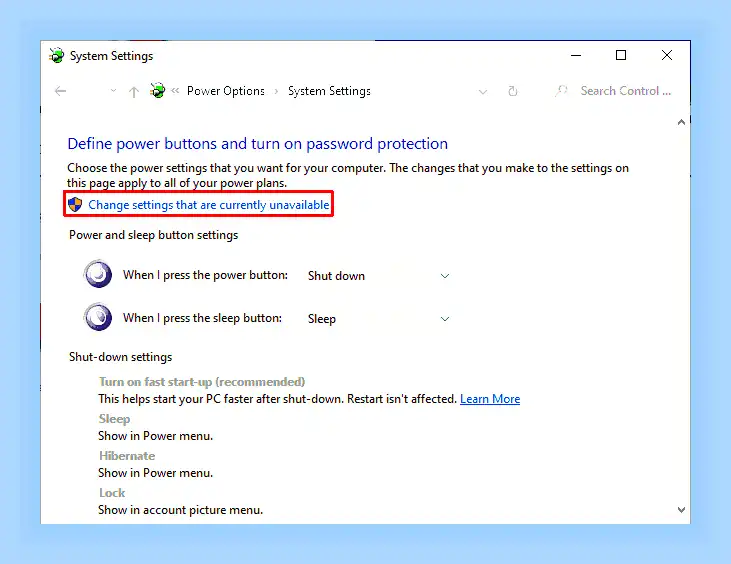The image size is (731, 564).
Task: Click the search magnifier icon
Action: [561, 90]
